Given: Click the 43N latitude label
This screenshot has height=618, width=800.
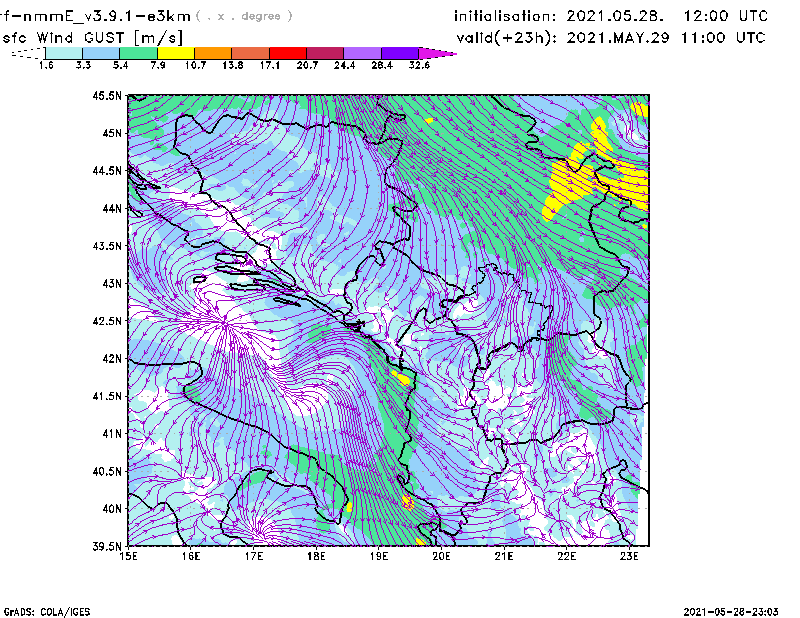Looking at the screenshot, I should click(112, 283).
